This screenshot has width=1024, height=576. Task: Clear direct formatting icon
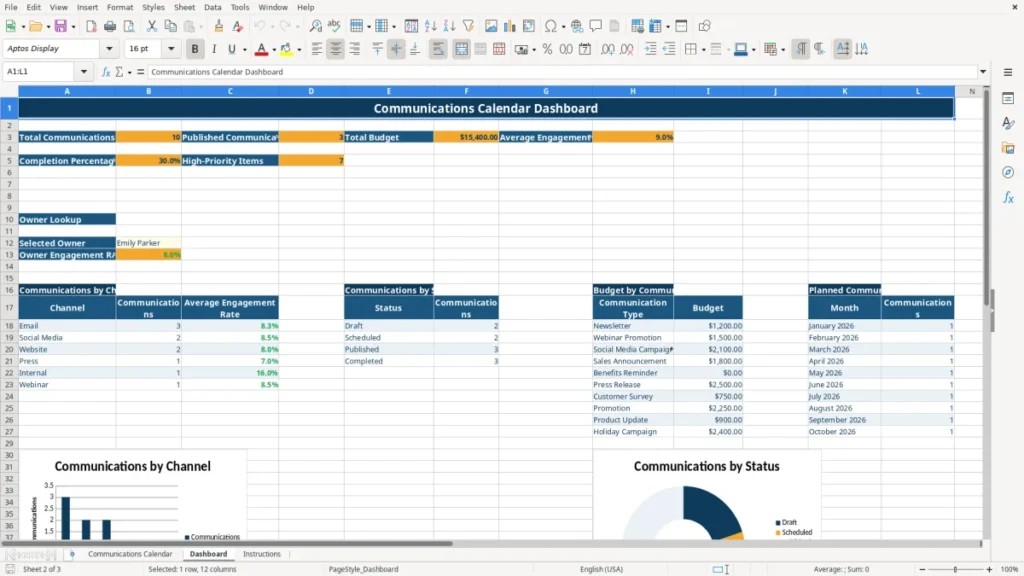[x=238, y=26]
